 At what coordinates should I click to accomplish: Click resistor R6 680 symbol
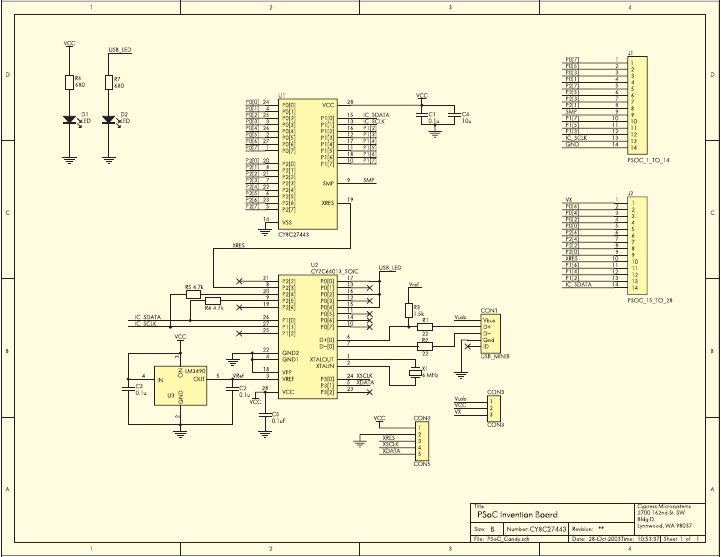point(69,83)
